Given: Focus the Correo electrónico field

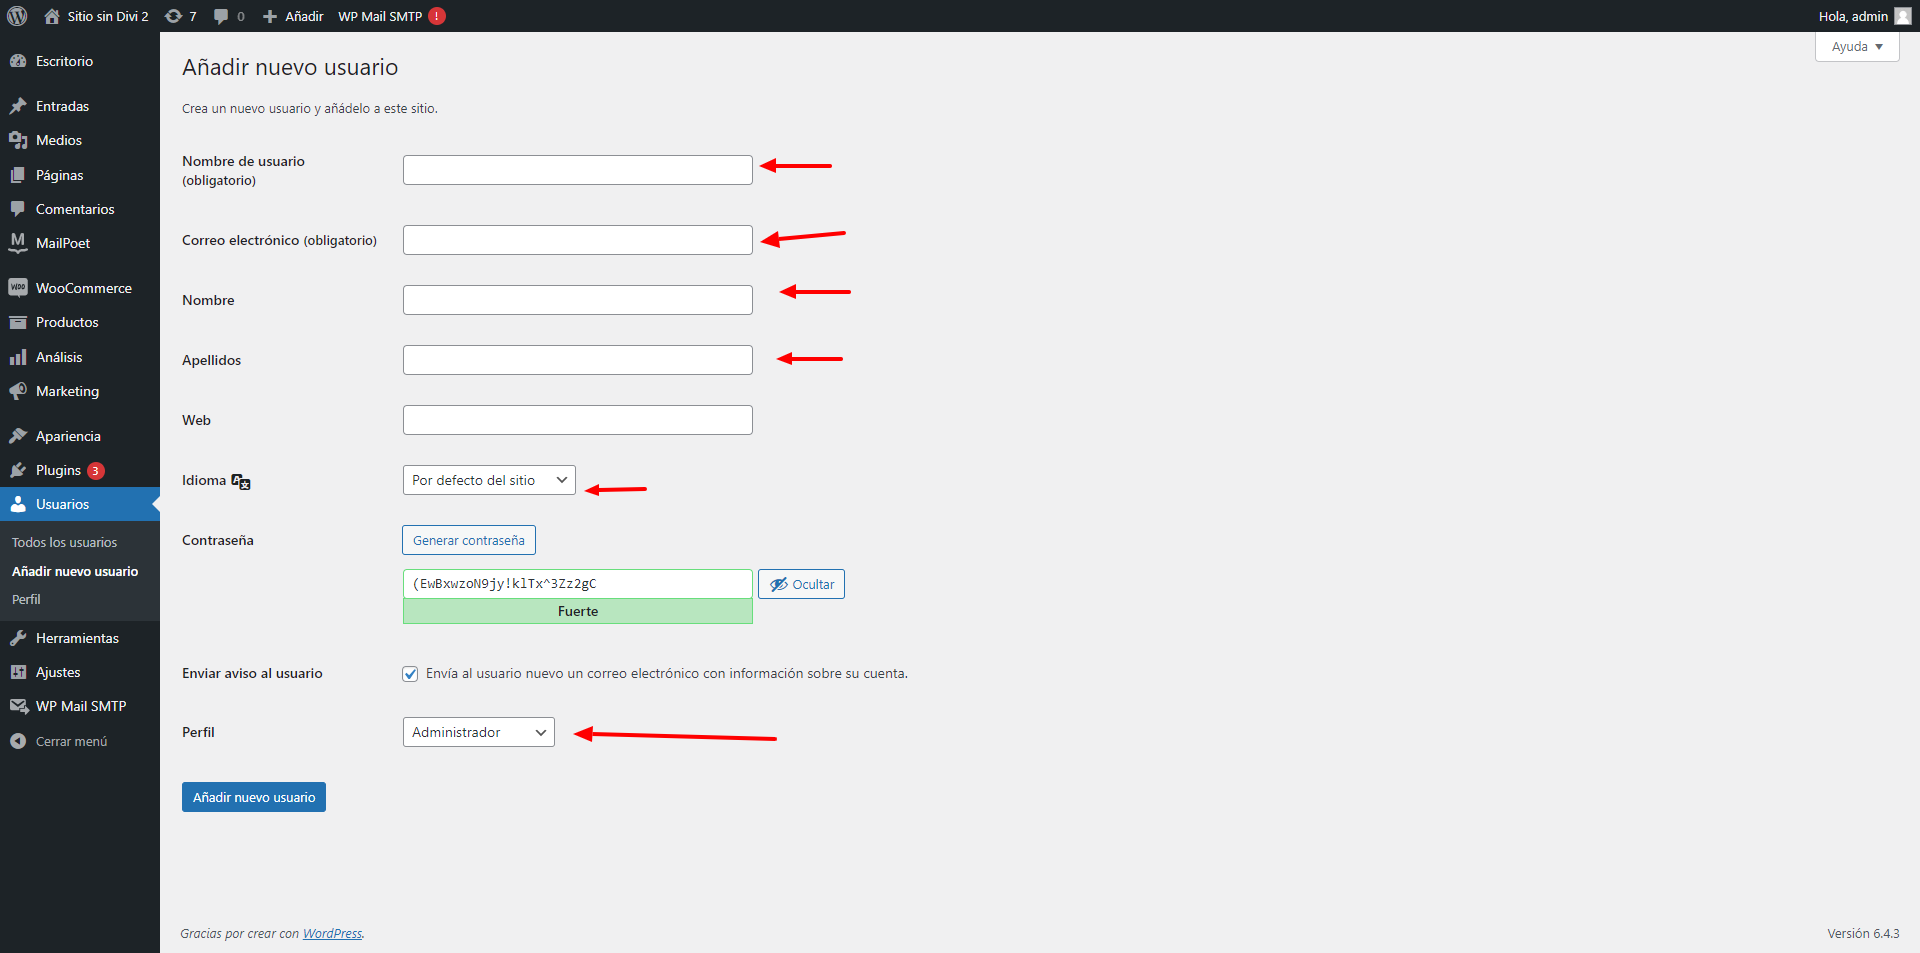Looking at the screenshot, I should [578, 240].
